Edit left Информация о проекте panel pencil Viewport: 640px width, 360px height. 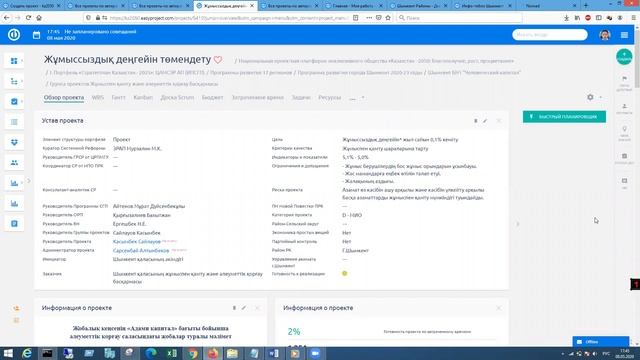click(x=244, y=308)
